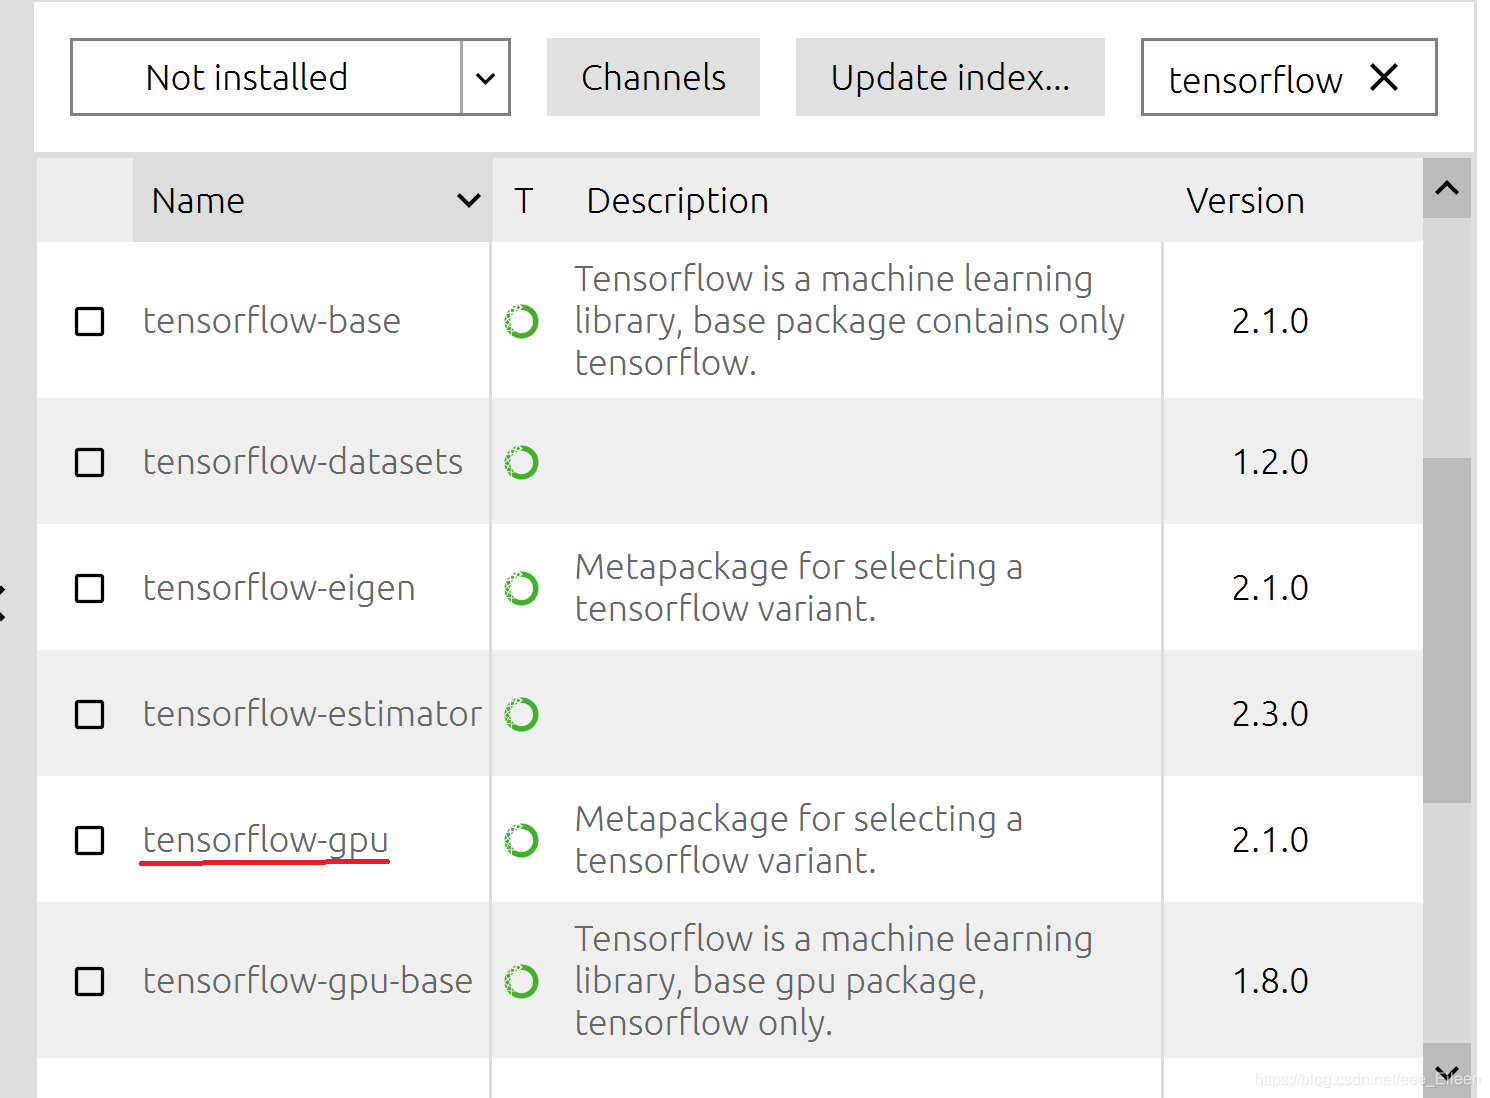1490x1098 pixels.
Task: Click the tensorflow search field
Action: (1289, 77)
